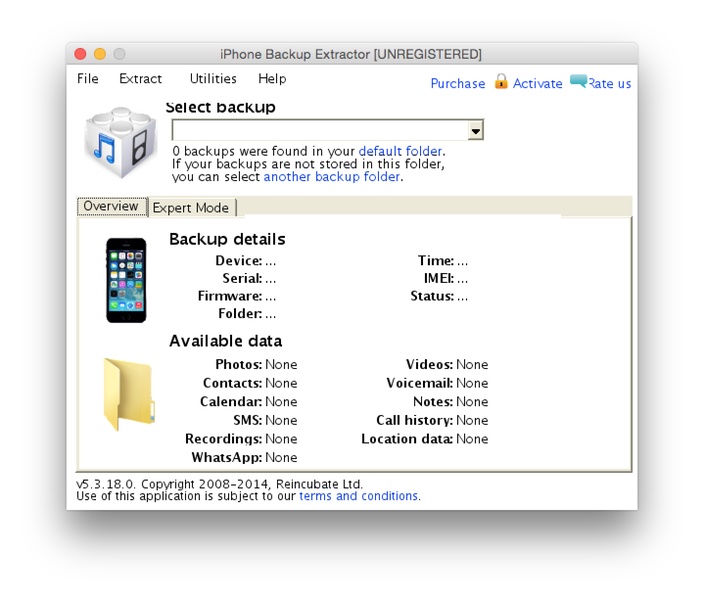The height and width of the screenshot is (600, 704).
Task: Close the window with red button
Action: click(x=80, y=54)
